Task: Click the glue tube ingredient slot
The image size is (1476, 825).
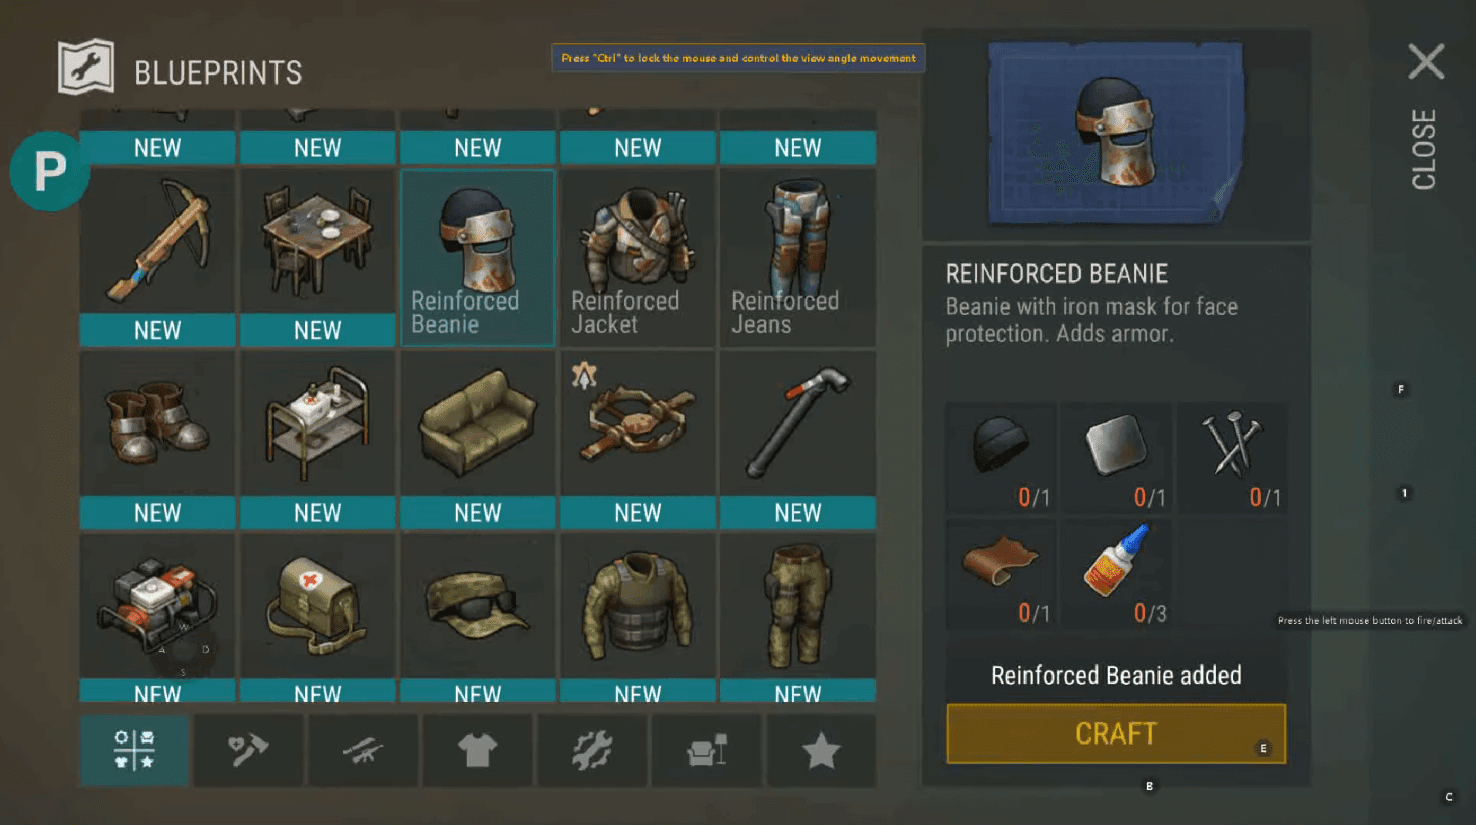Action: pos(1116,573)
